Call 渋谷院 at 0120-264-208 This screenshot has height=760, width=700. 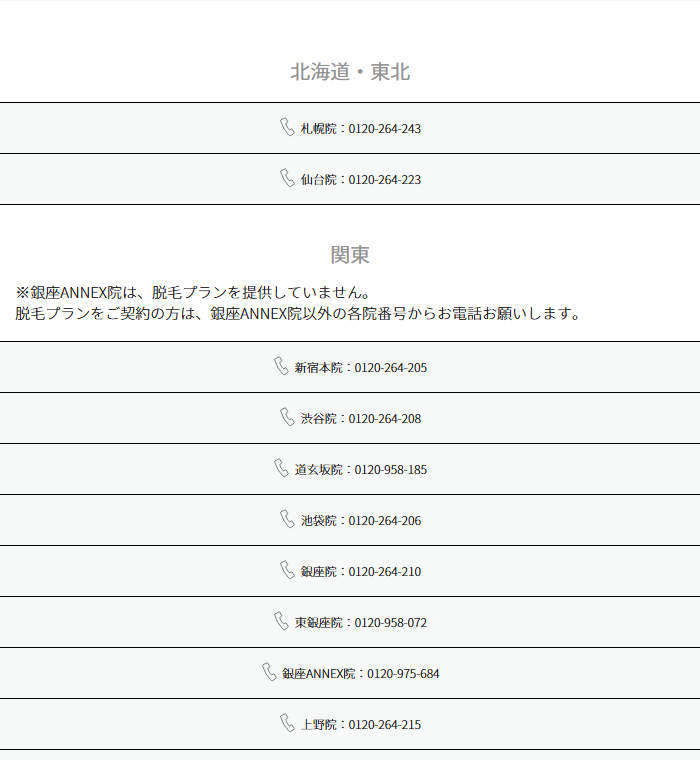click(350, 418)
